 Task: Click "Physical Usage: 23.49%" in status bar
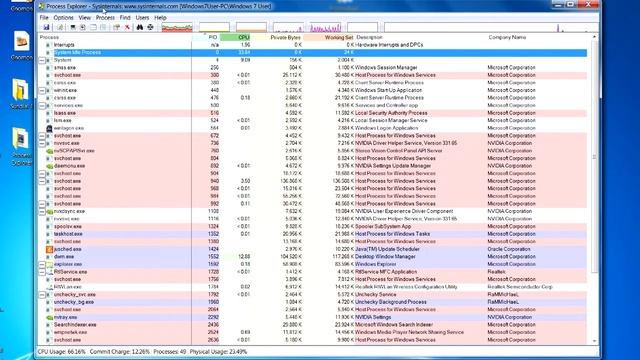click(218, 351)
